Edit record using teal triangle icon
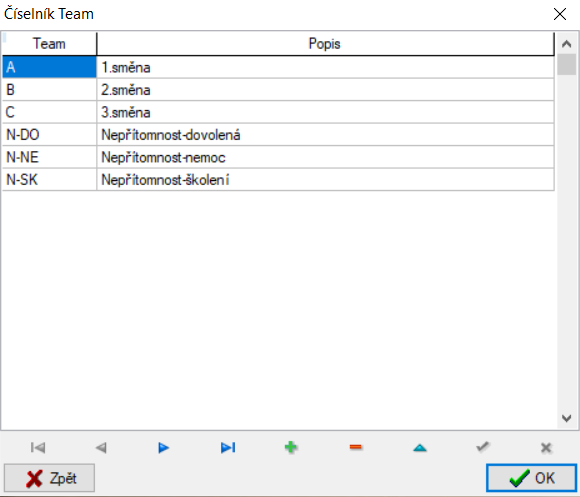 point(420,448)
